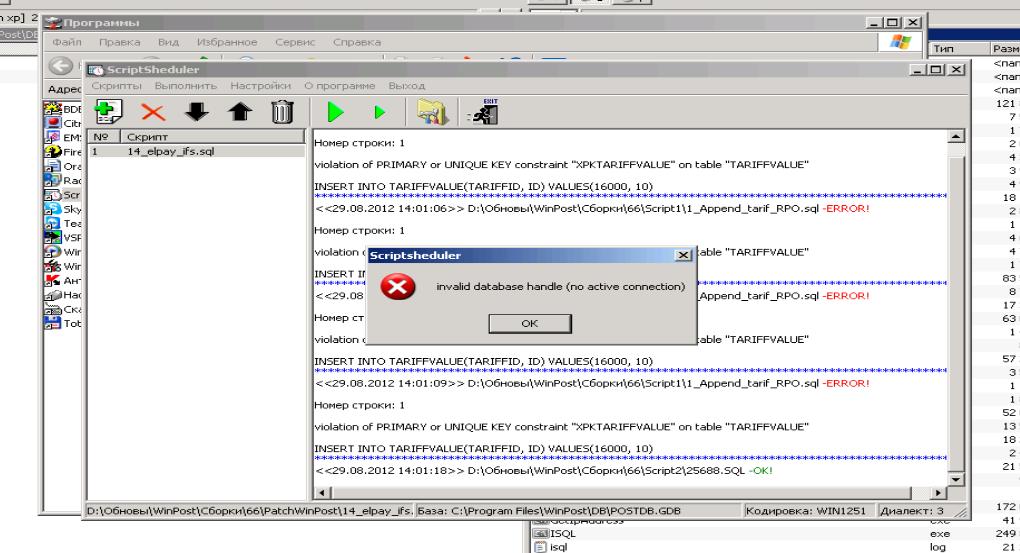This screenshot has width=1020, height=553.
Task: Open Файл menu in Программы window
Action: [67, 42]
